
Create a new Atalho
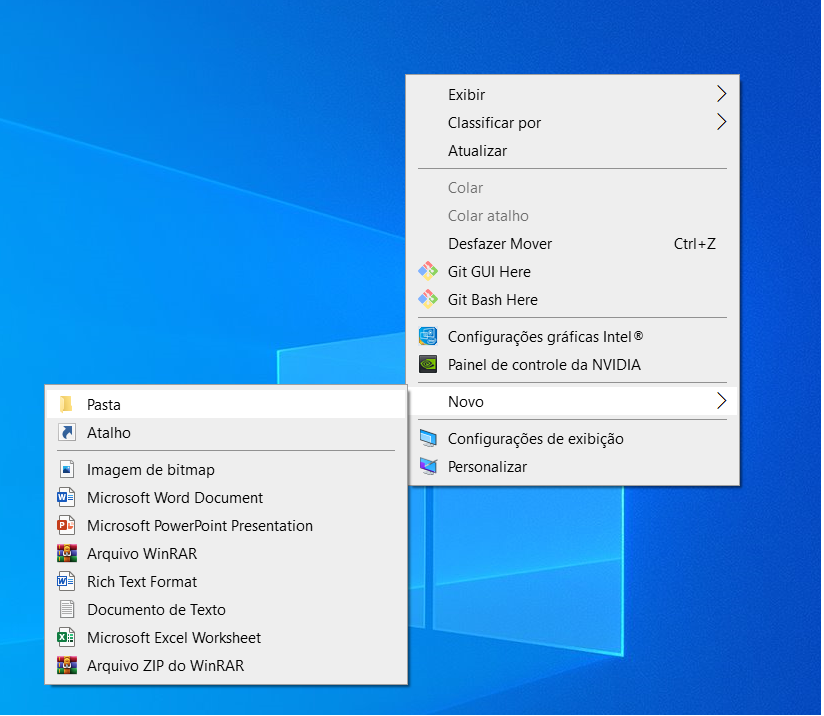(226, 433)
